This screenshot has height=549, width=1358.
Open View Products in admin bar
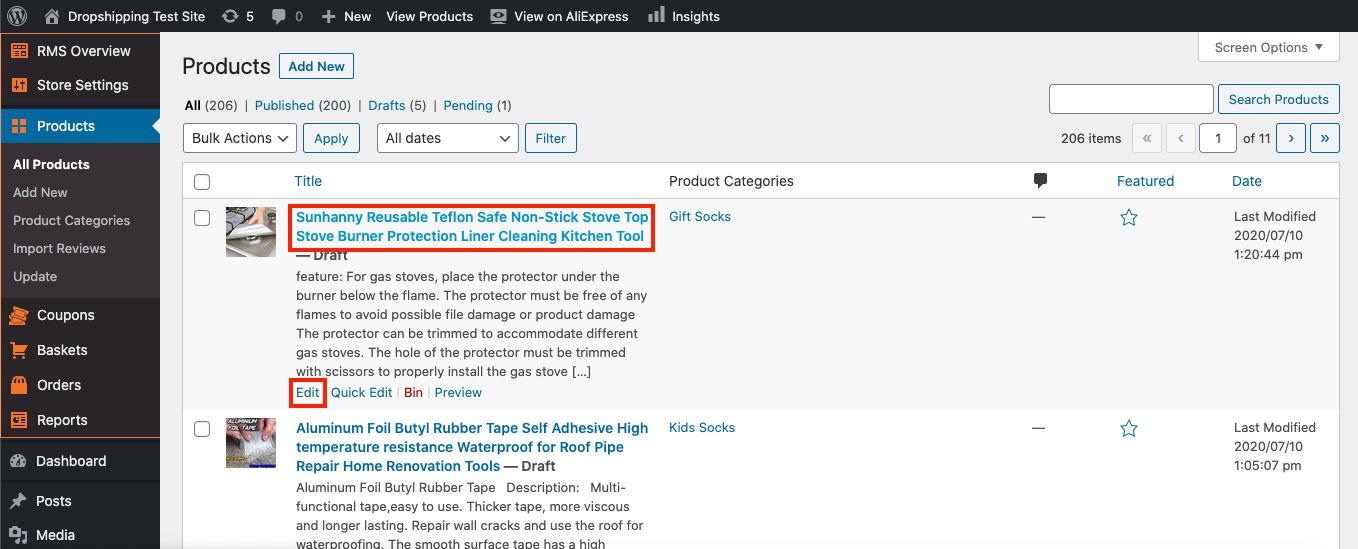[x=429, y=16]
